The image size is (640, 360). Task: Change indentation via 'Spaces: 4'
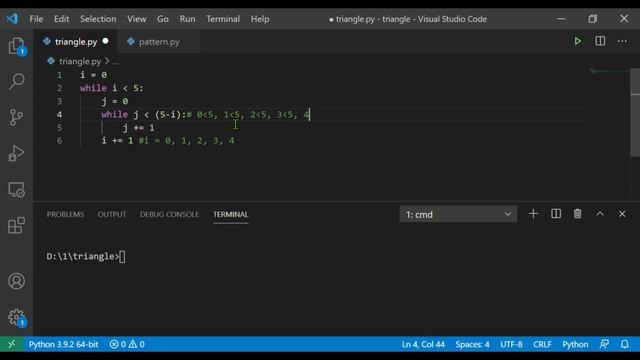pyautogui.click(x=472, y=344)
